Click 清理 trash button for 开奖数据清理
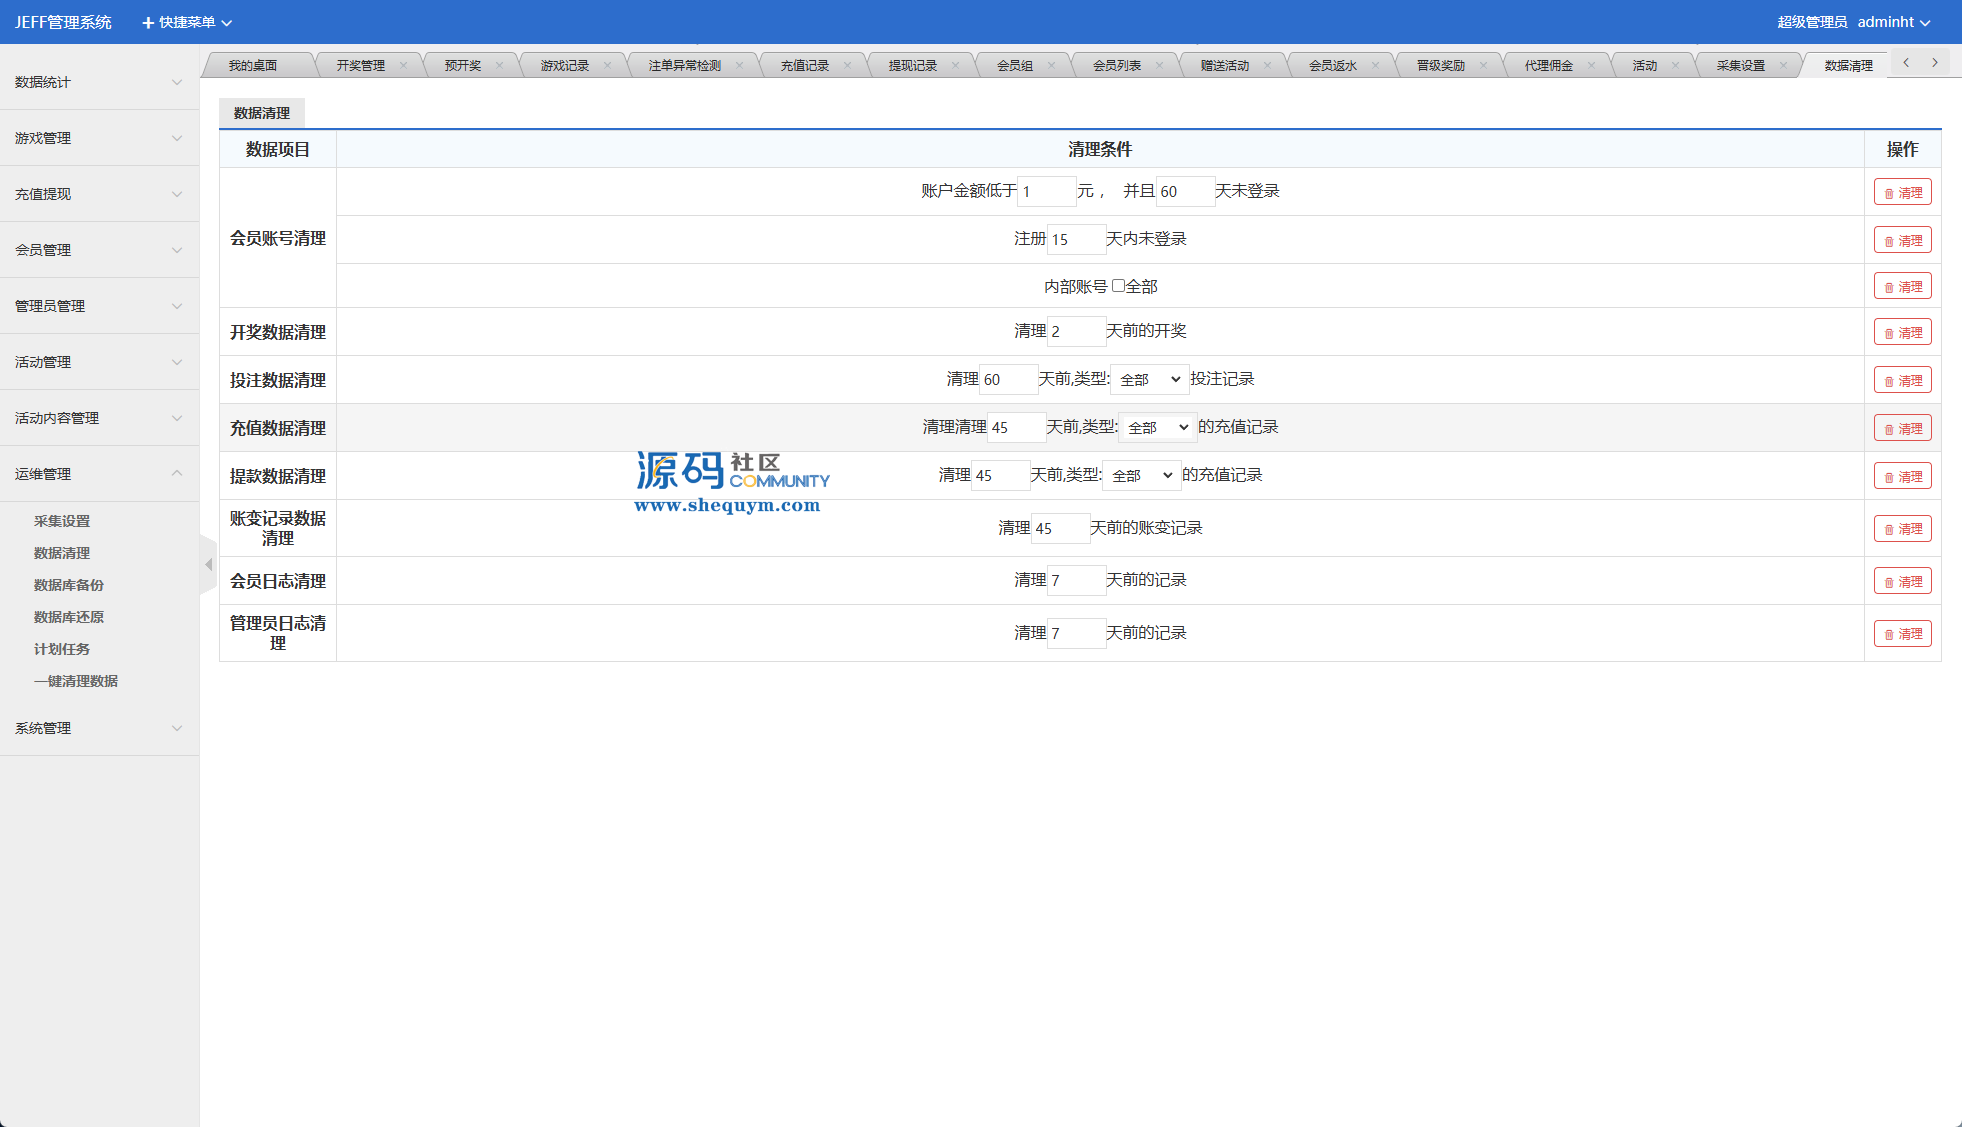The image size is (1962, 1127). (1902, 332)
